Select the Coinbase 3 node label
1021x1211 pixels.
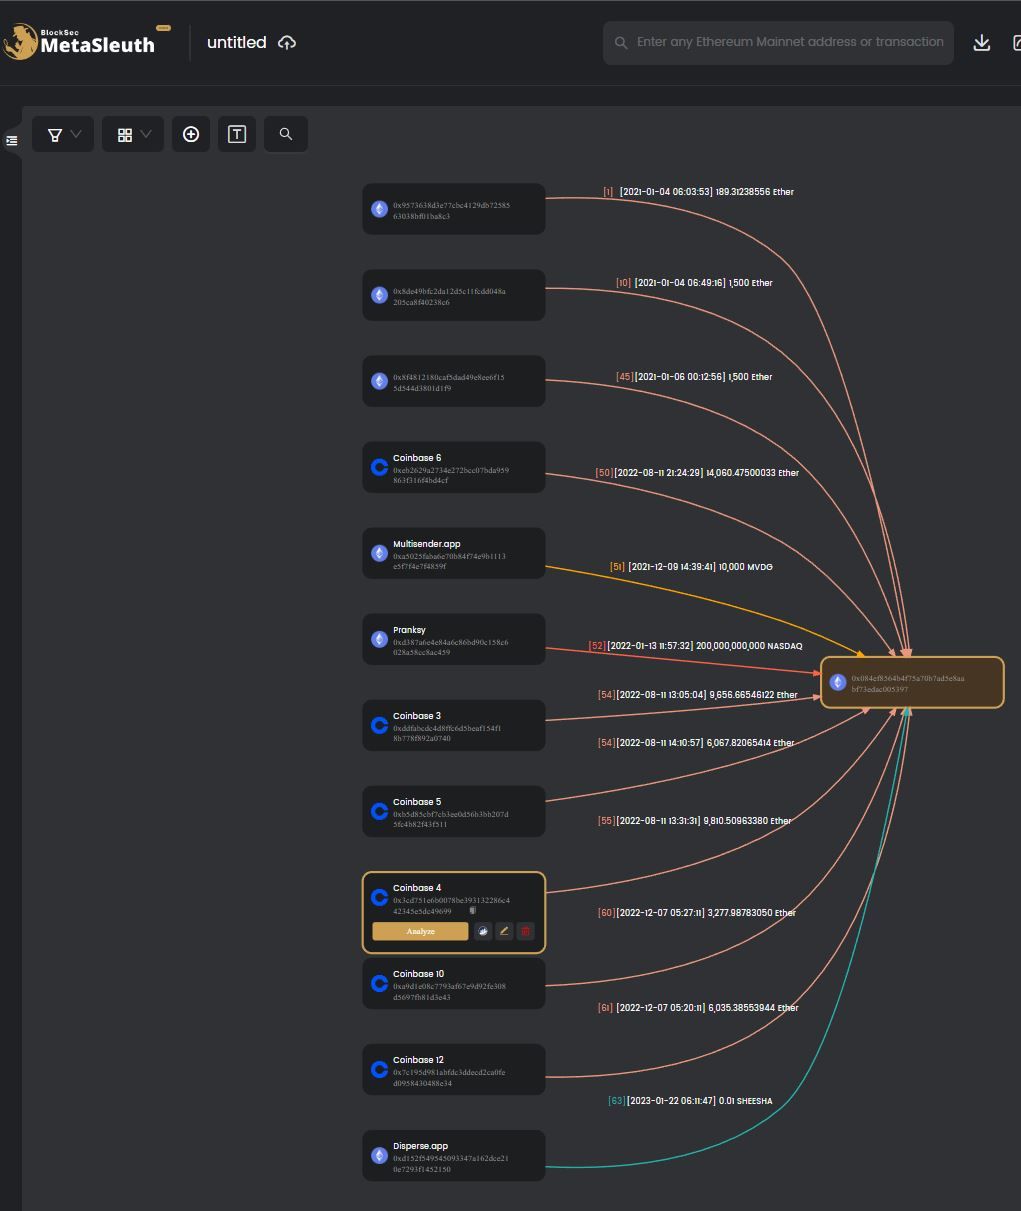tap(417, 716)
